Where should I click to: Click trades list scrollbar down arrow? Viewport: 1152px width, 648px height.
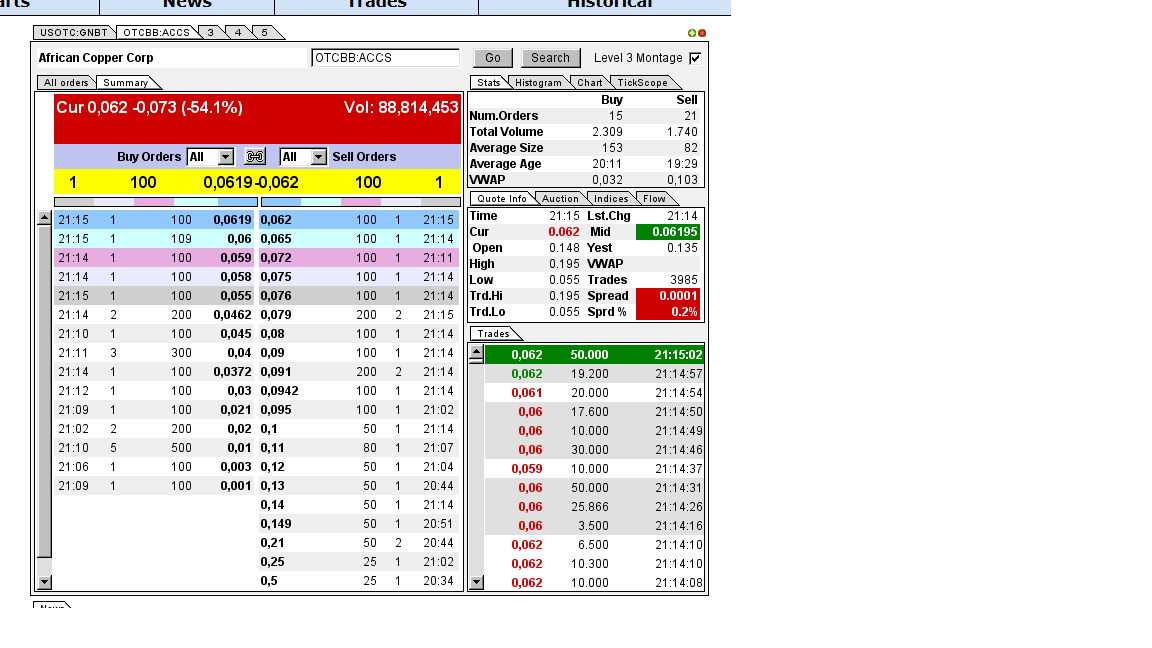(x=477, y=583)
